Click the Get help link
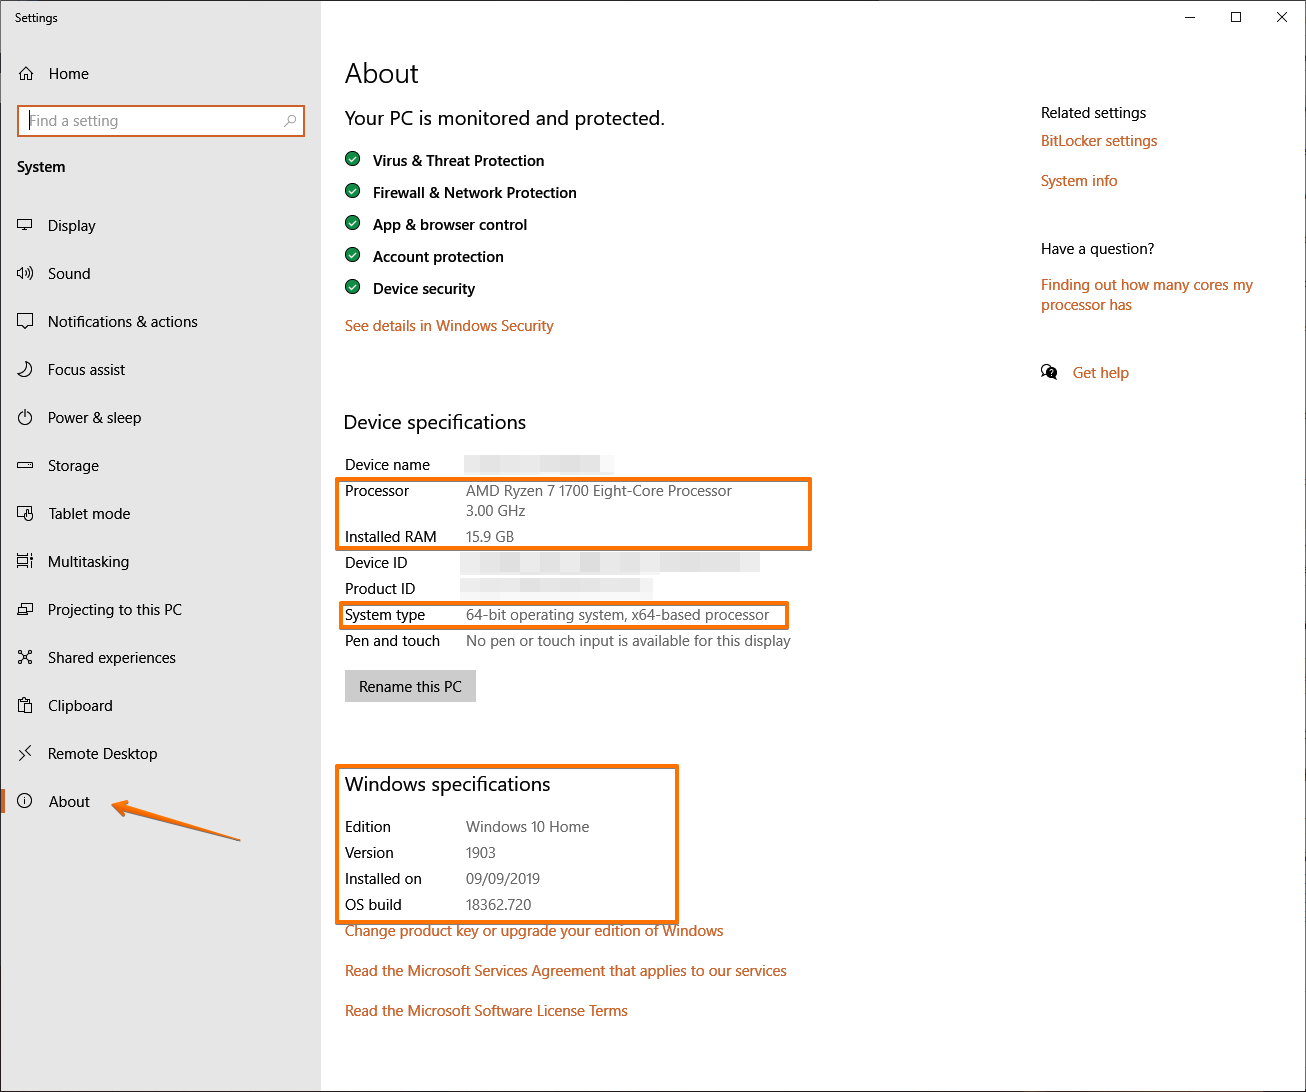Viewport: 1306px width, 1092px height. pyautogui.click(x=1101, y=373)
